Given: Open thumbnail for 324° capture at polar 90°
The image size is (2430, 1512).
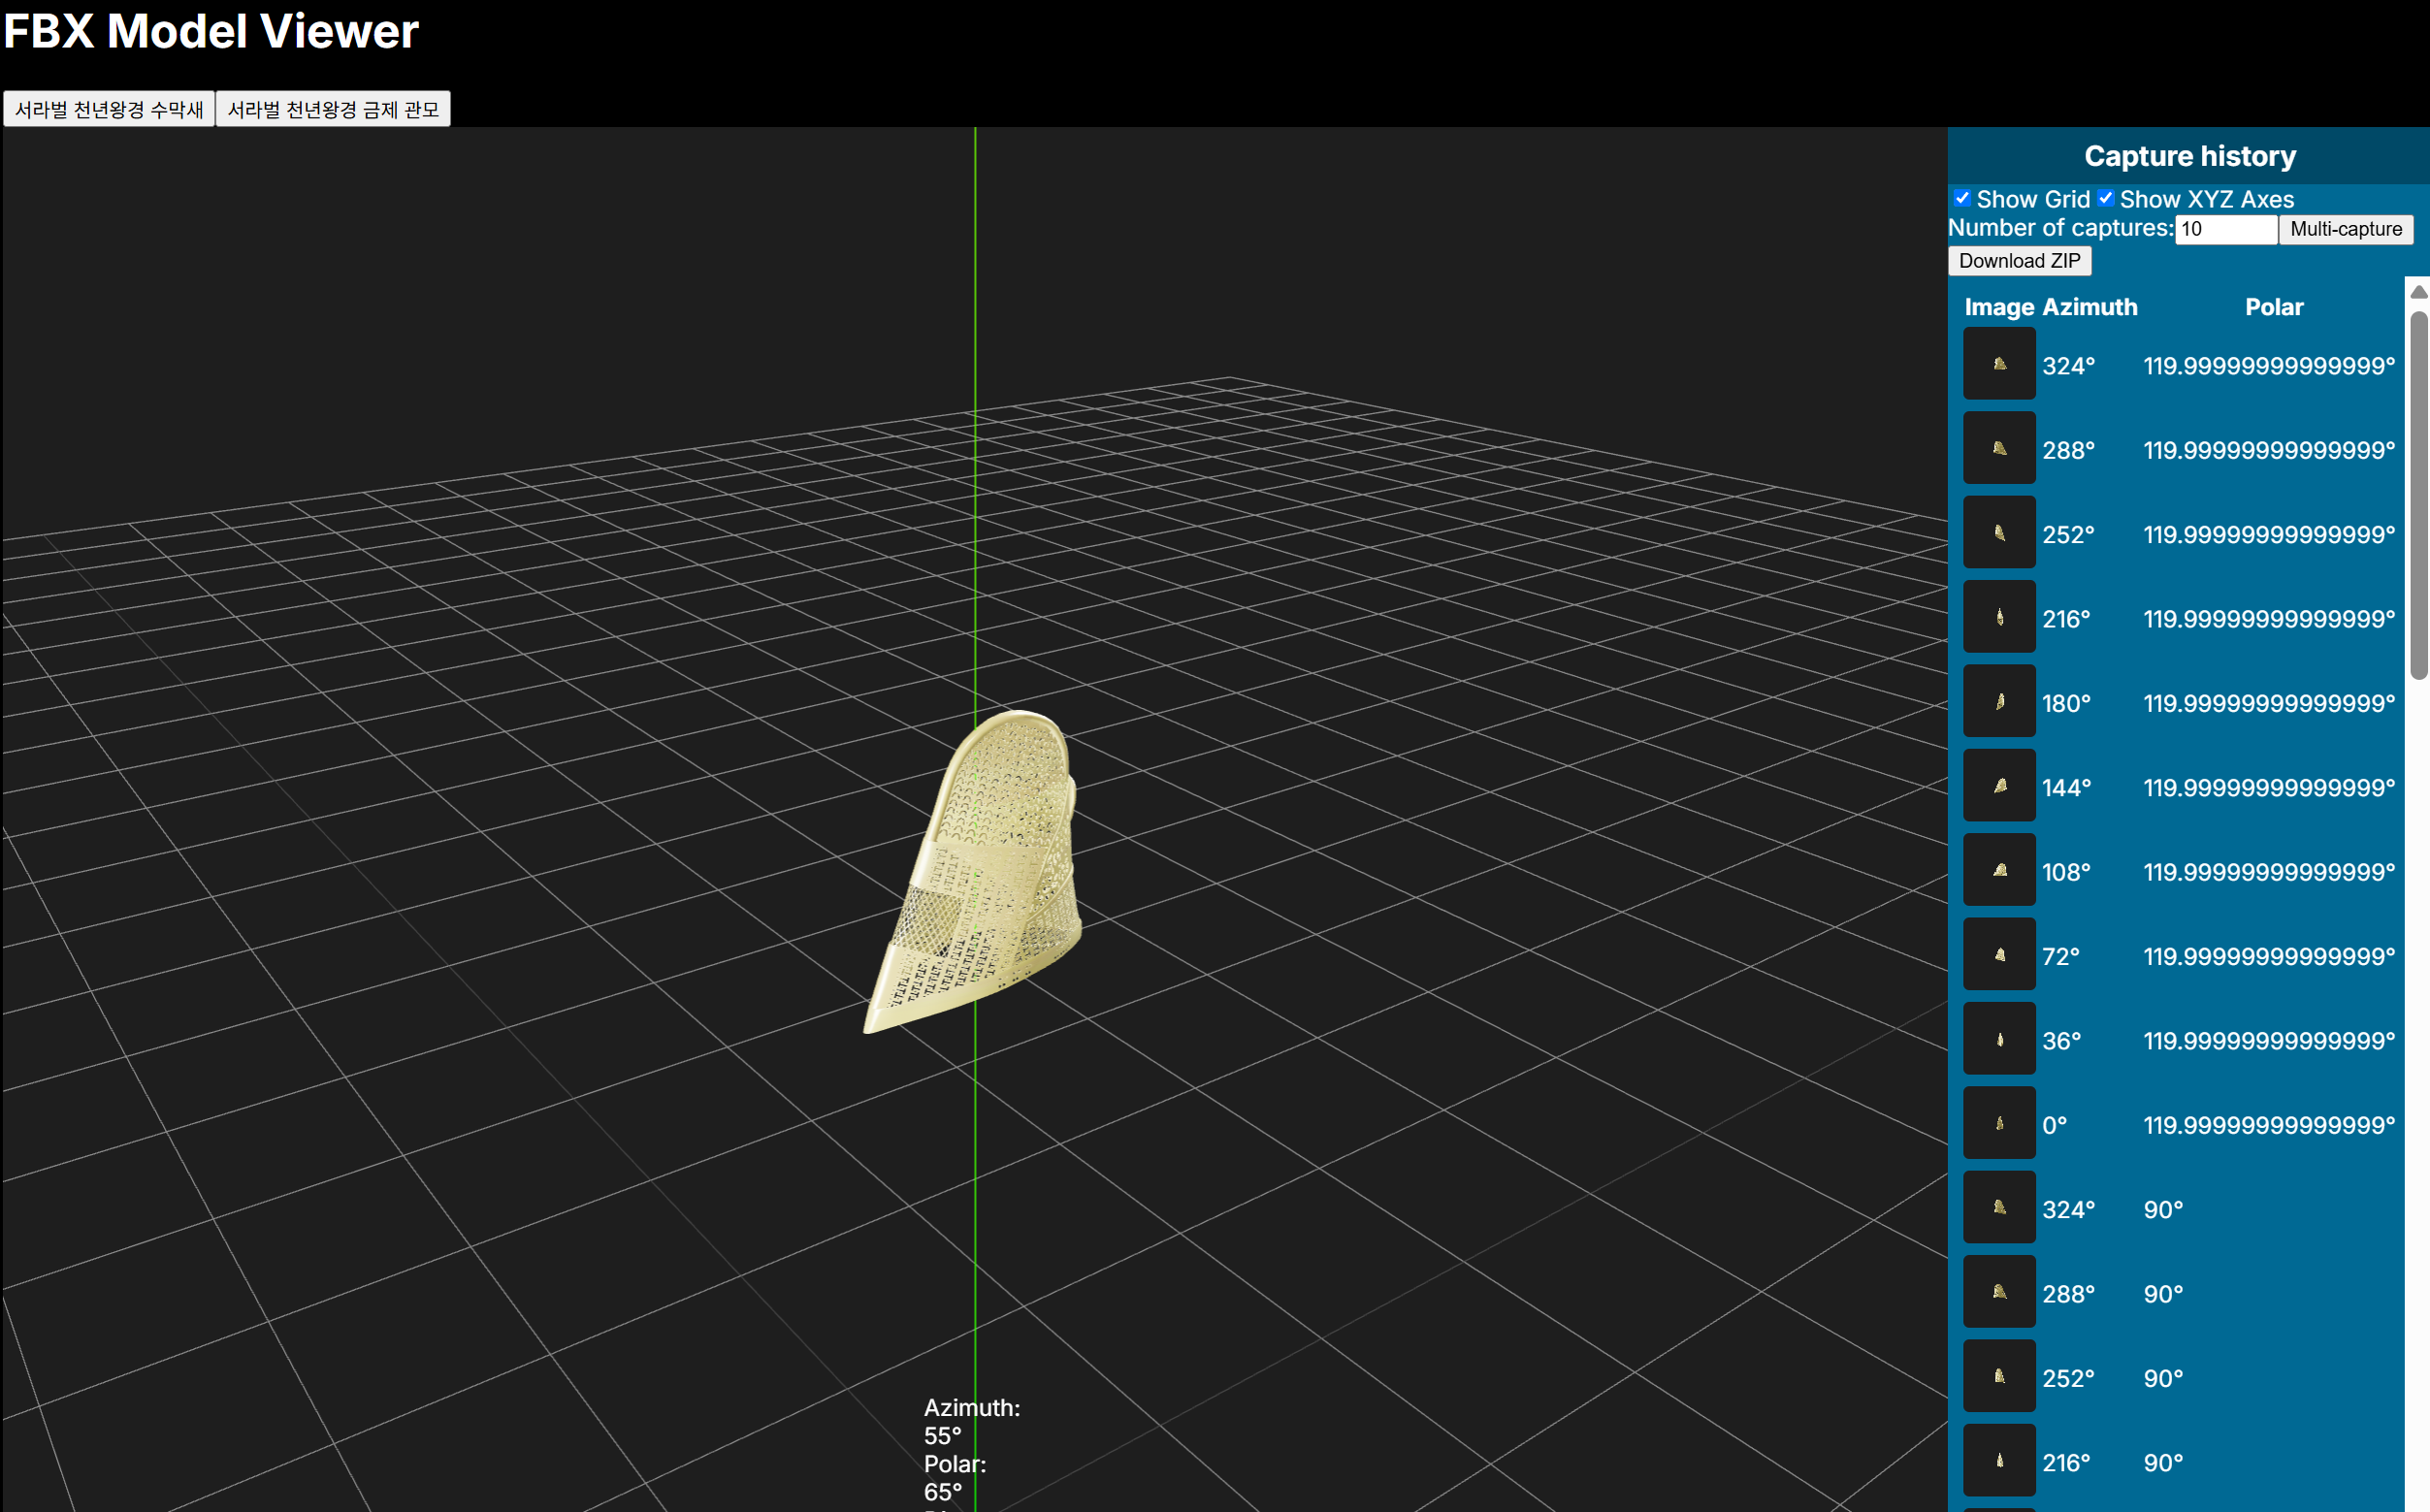Looking at the screenshot, I should [x=1998, y=1207].
